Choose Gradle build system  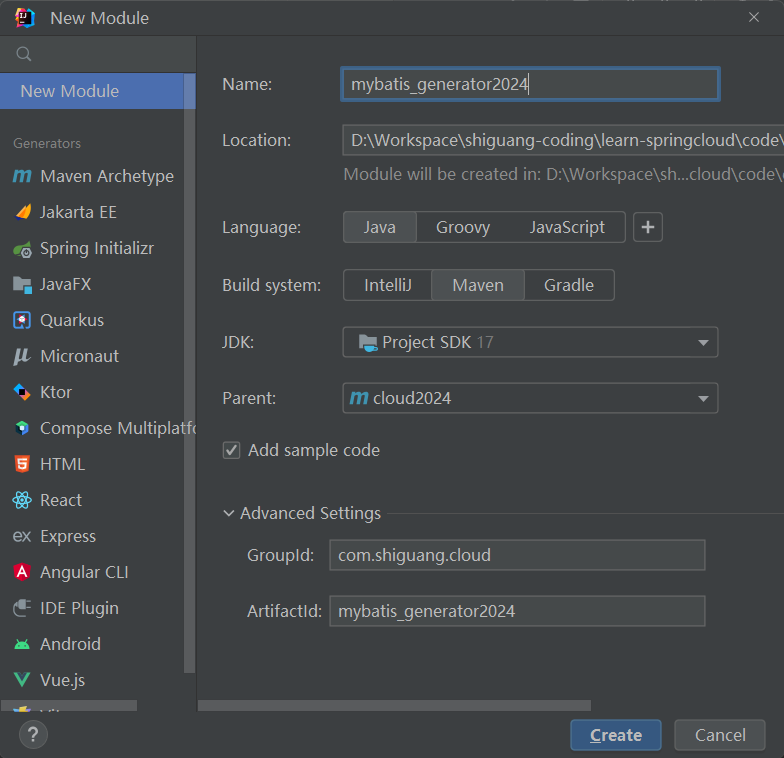point(569,285)
